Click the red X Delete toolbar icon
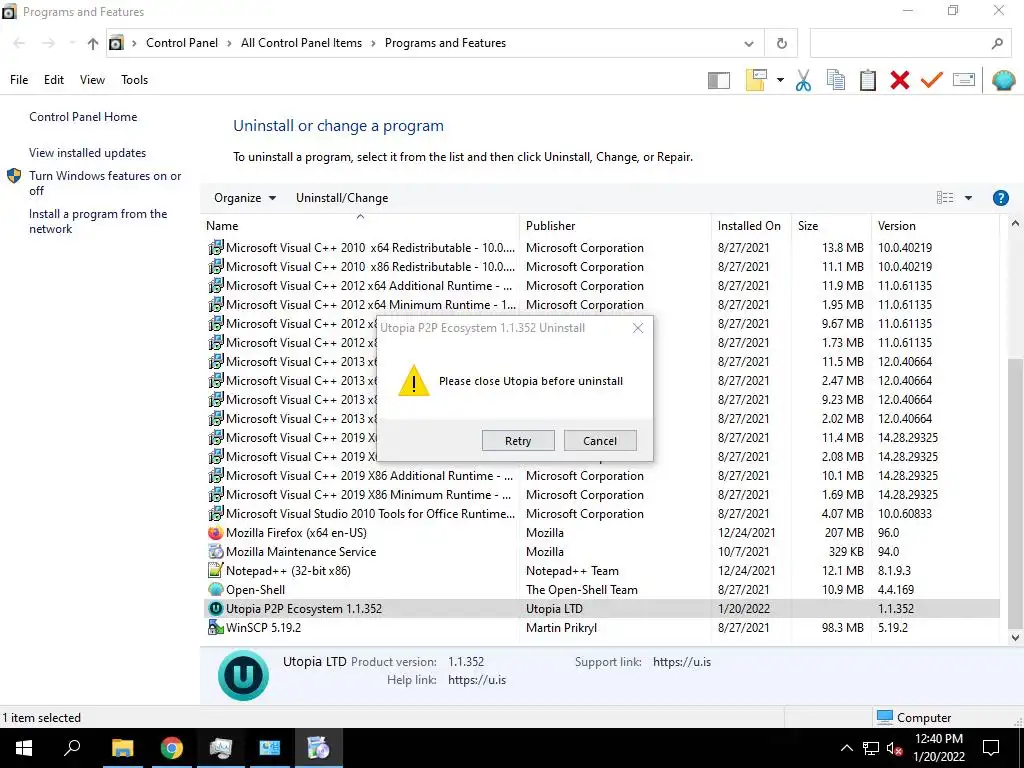1024x768 pixels. coord(900,80)
